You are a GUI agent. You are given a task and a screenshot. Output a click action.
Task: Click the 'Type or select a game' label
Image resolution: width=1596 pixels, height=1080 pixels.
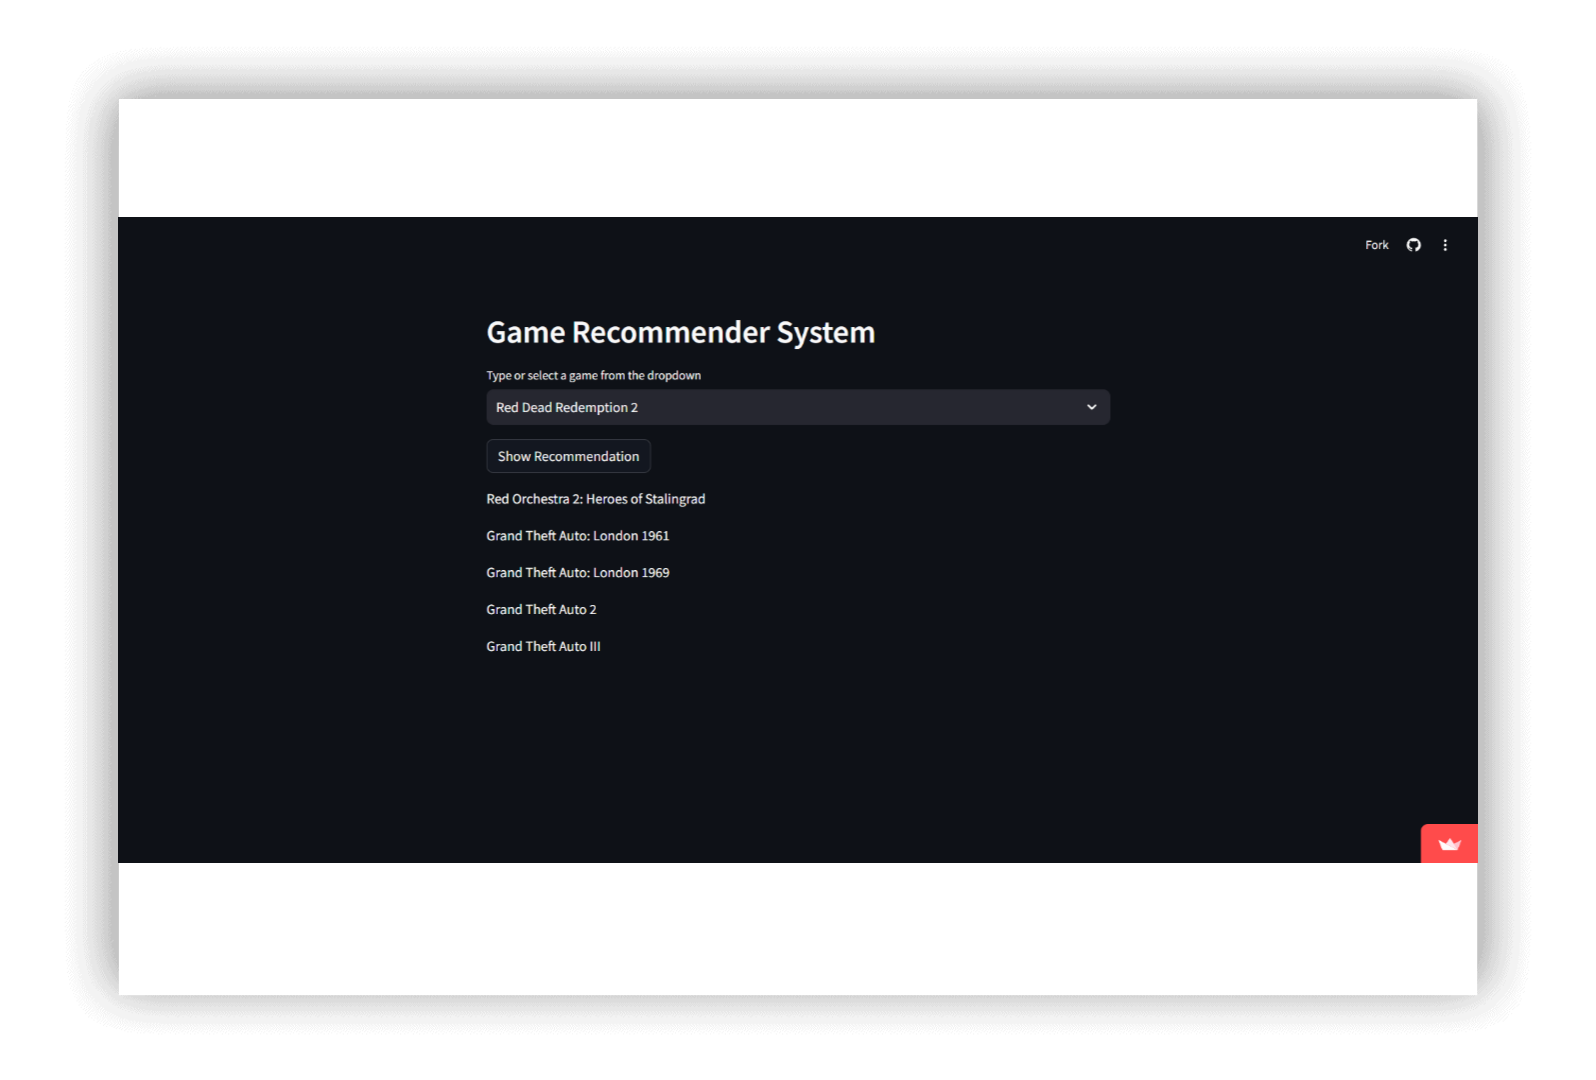pos(594,376)
